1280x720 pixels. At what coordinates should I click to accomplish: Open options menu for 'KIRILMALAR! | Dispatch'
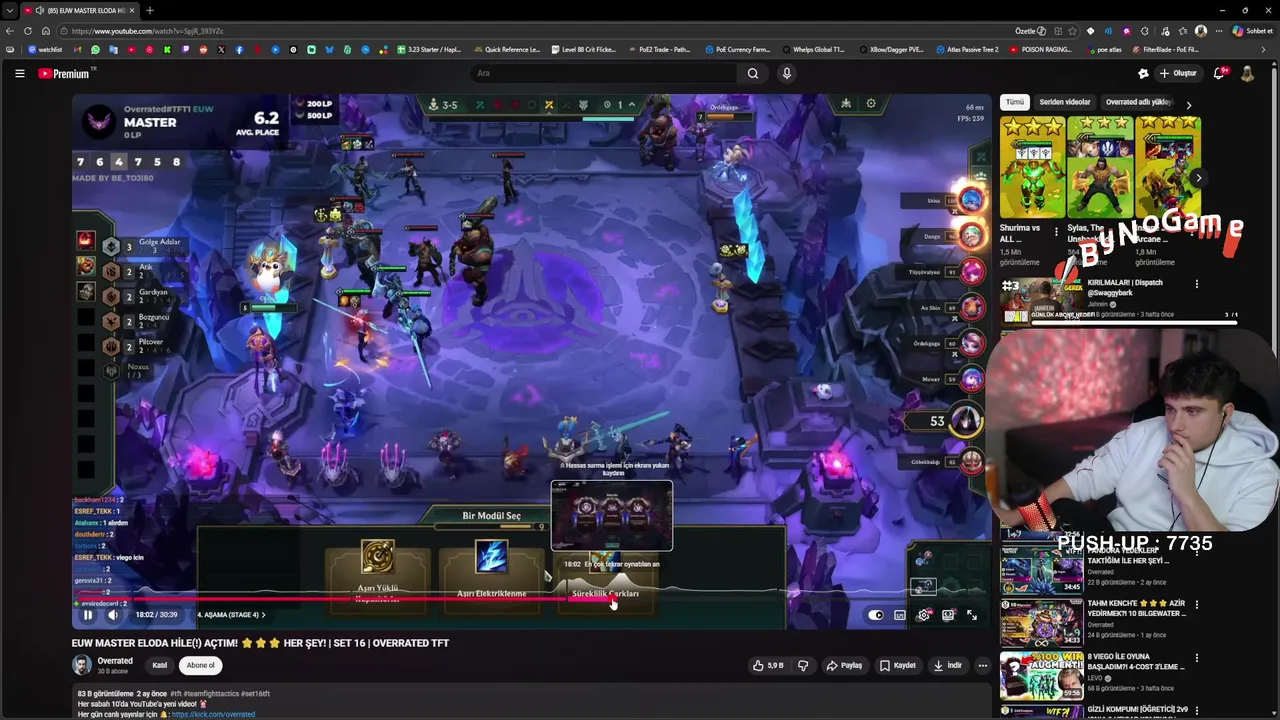coord(1196,284)
